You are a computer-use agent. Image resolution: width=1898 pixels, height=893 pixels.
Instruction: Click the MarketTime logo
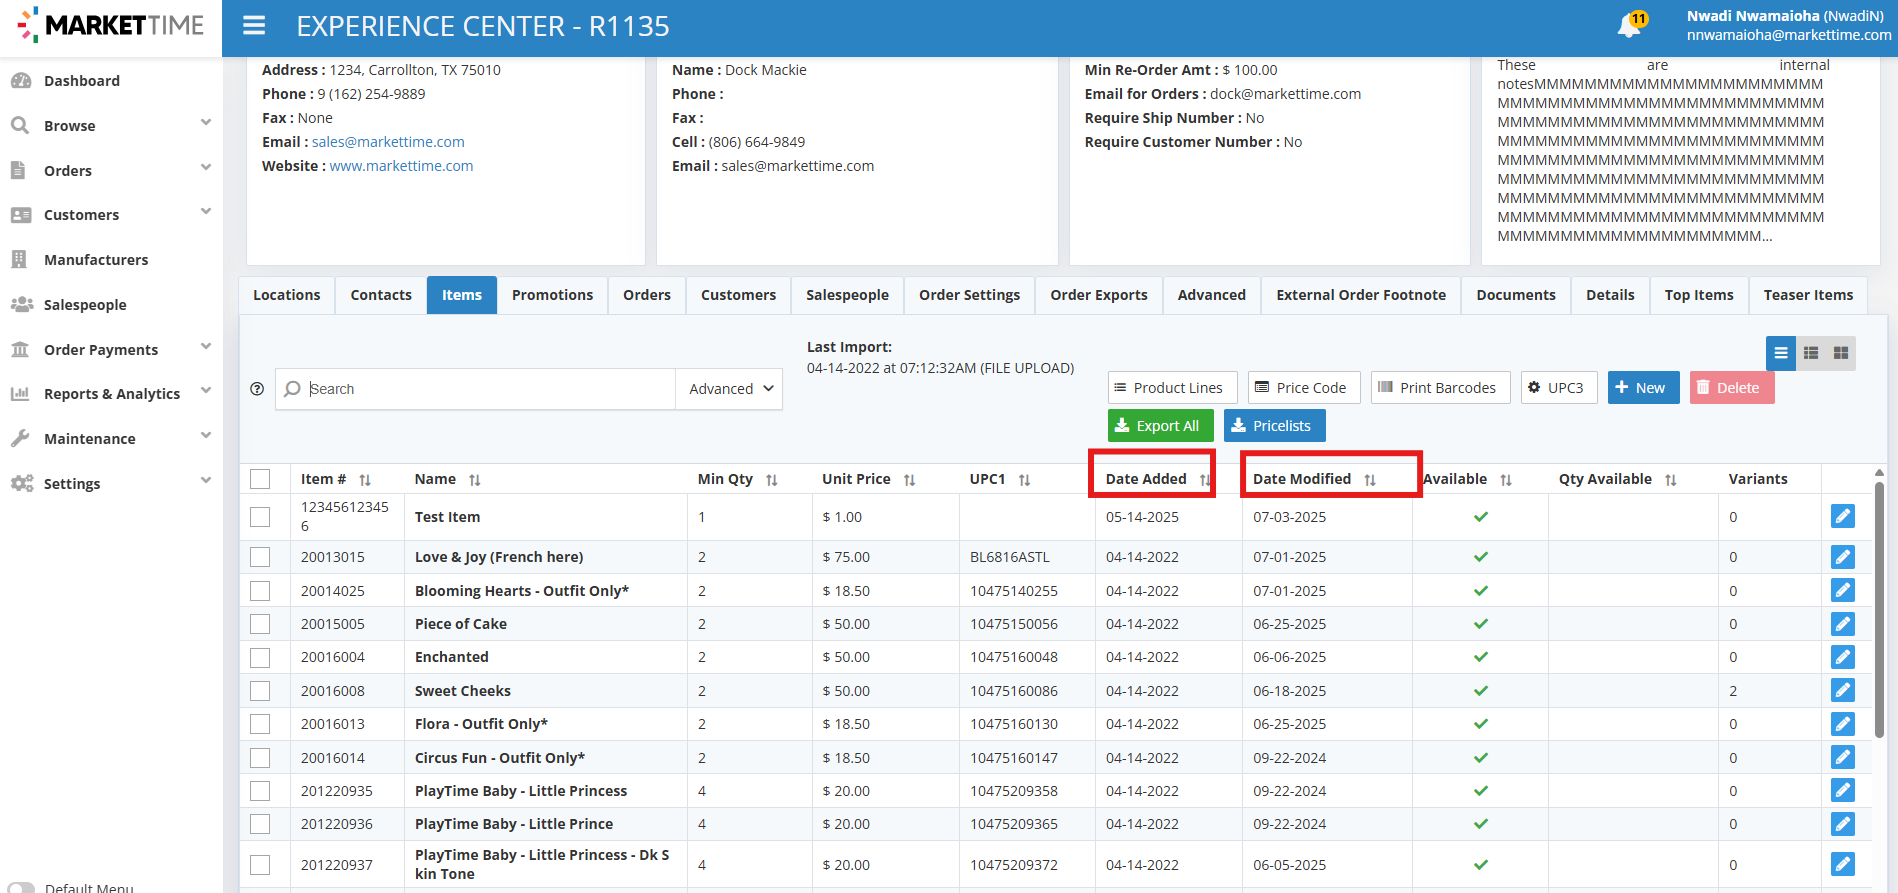[x=111, y=26]
